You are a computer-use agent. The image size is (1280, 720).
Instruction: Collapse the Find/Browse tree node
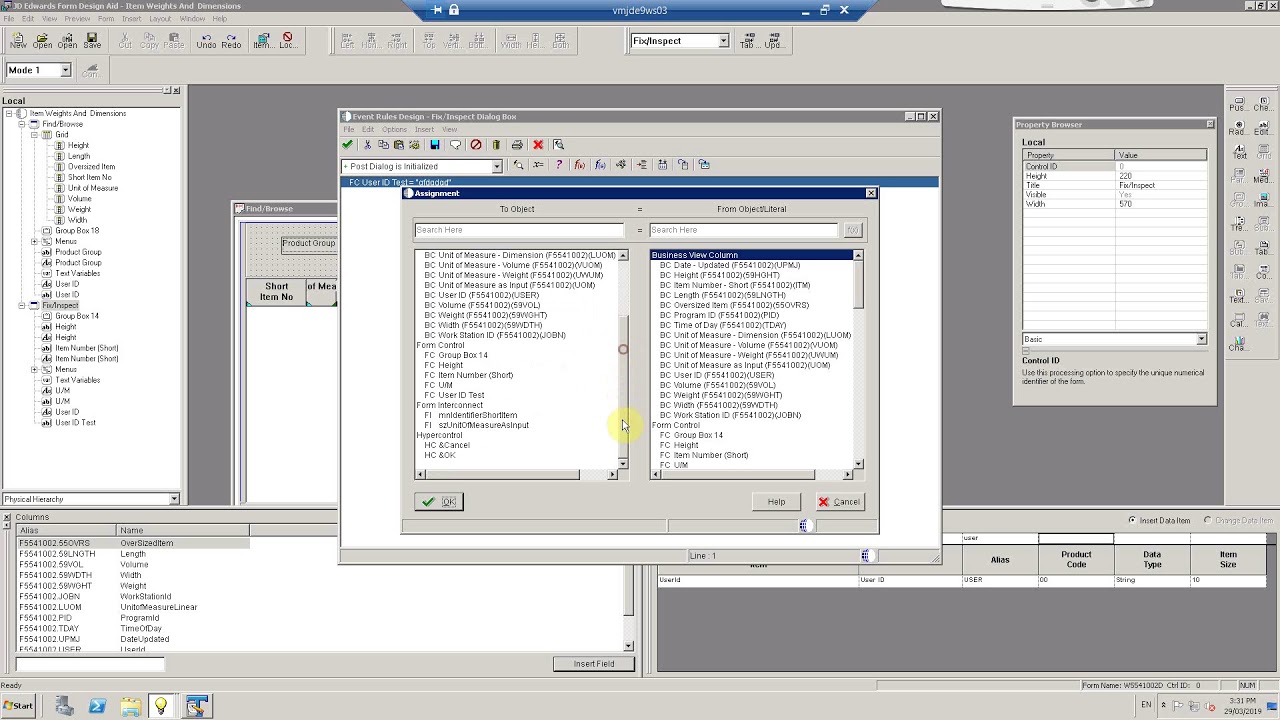coord(21,124)
